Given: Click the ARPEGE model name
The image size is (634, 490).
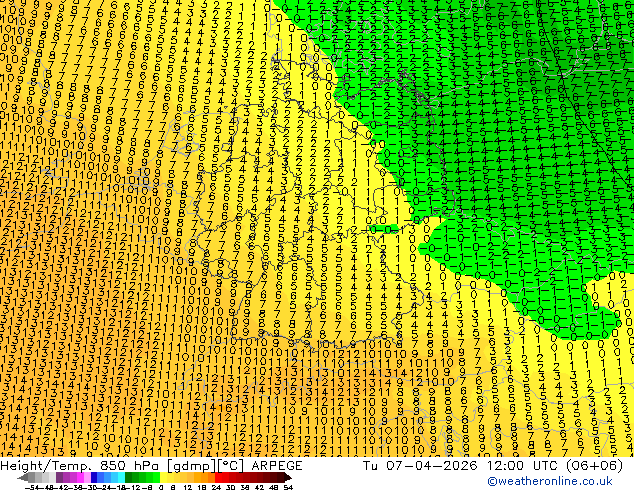Looking at the screenshot, I should [x=277, y=466].
